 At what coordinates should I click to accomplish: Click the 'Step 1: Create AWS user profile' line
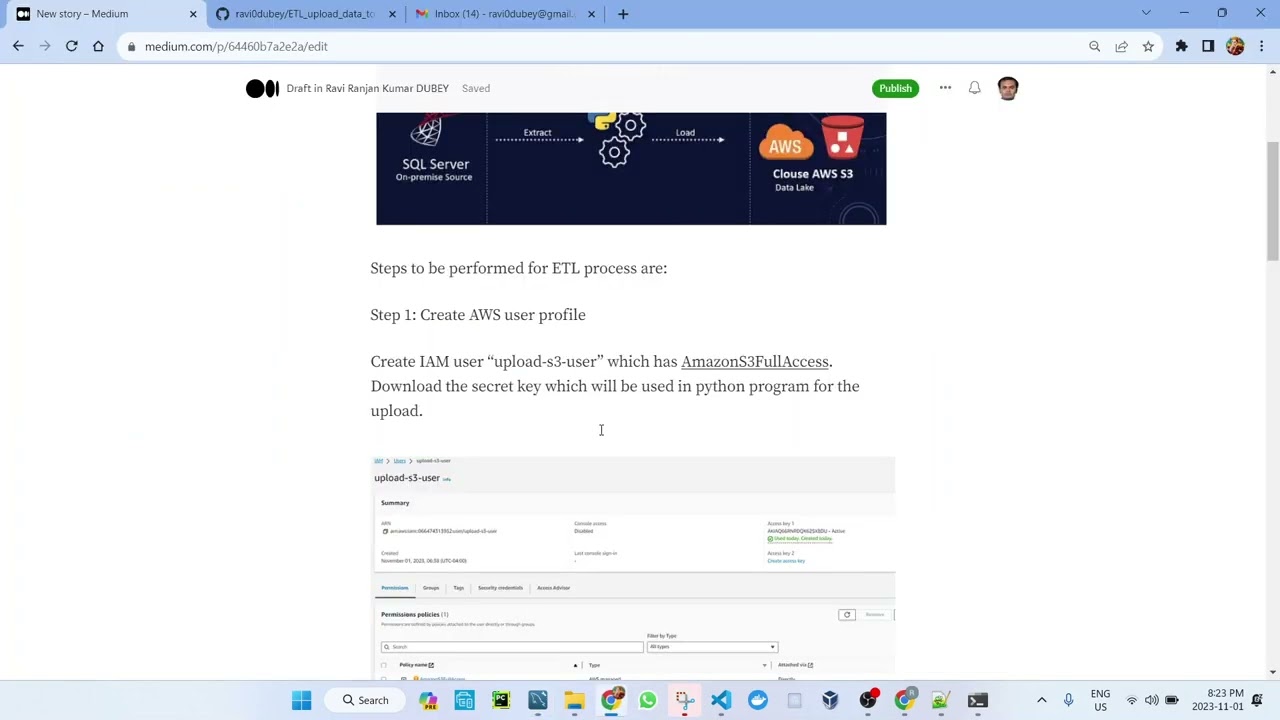coord(478,315)
